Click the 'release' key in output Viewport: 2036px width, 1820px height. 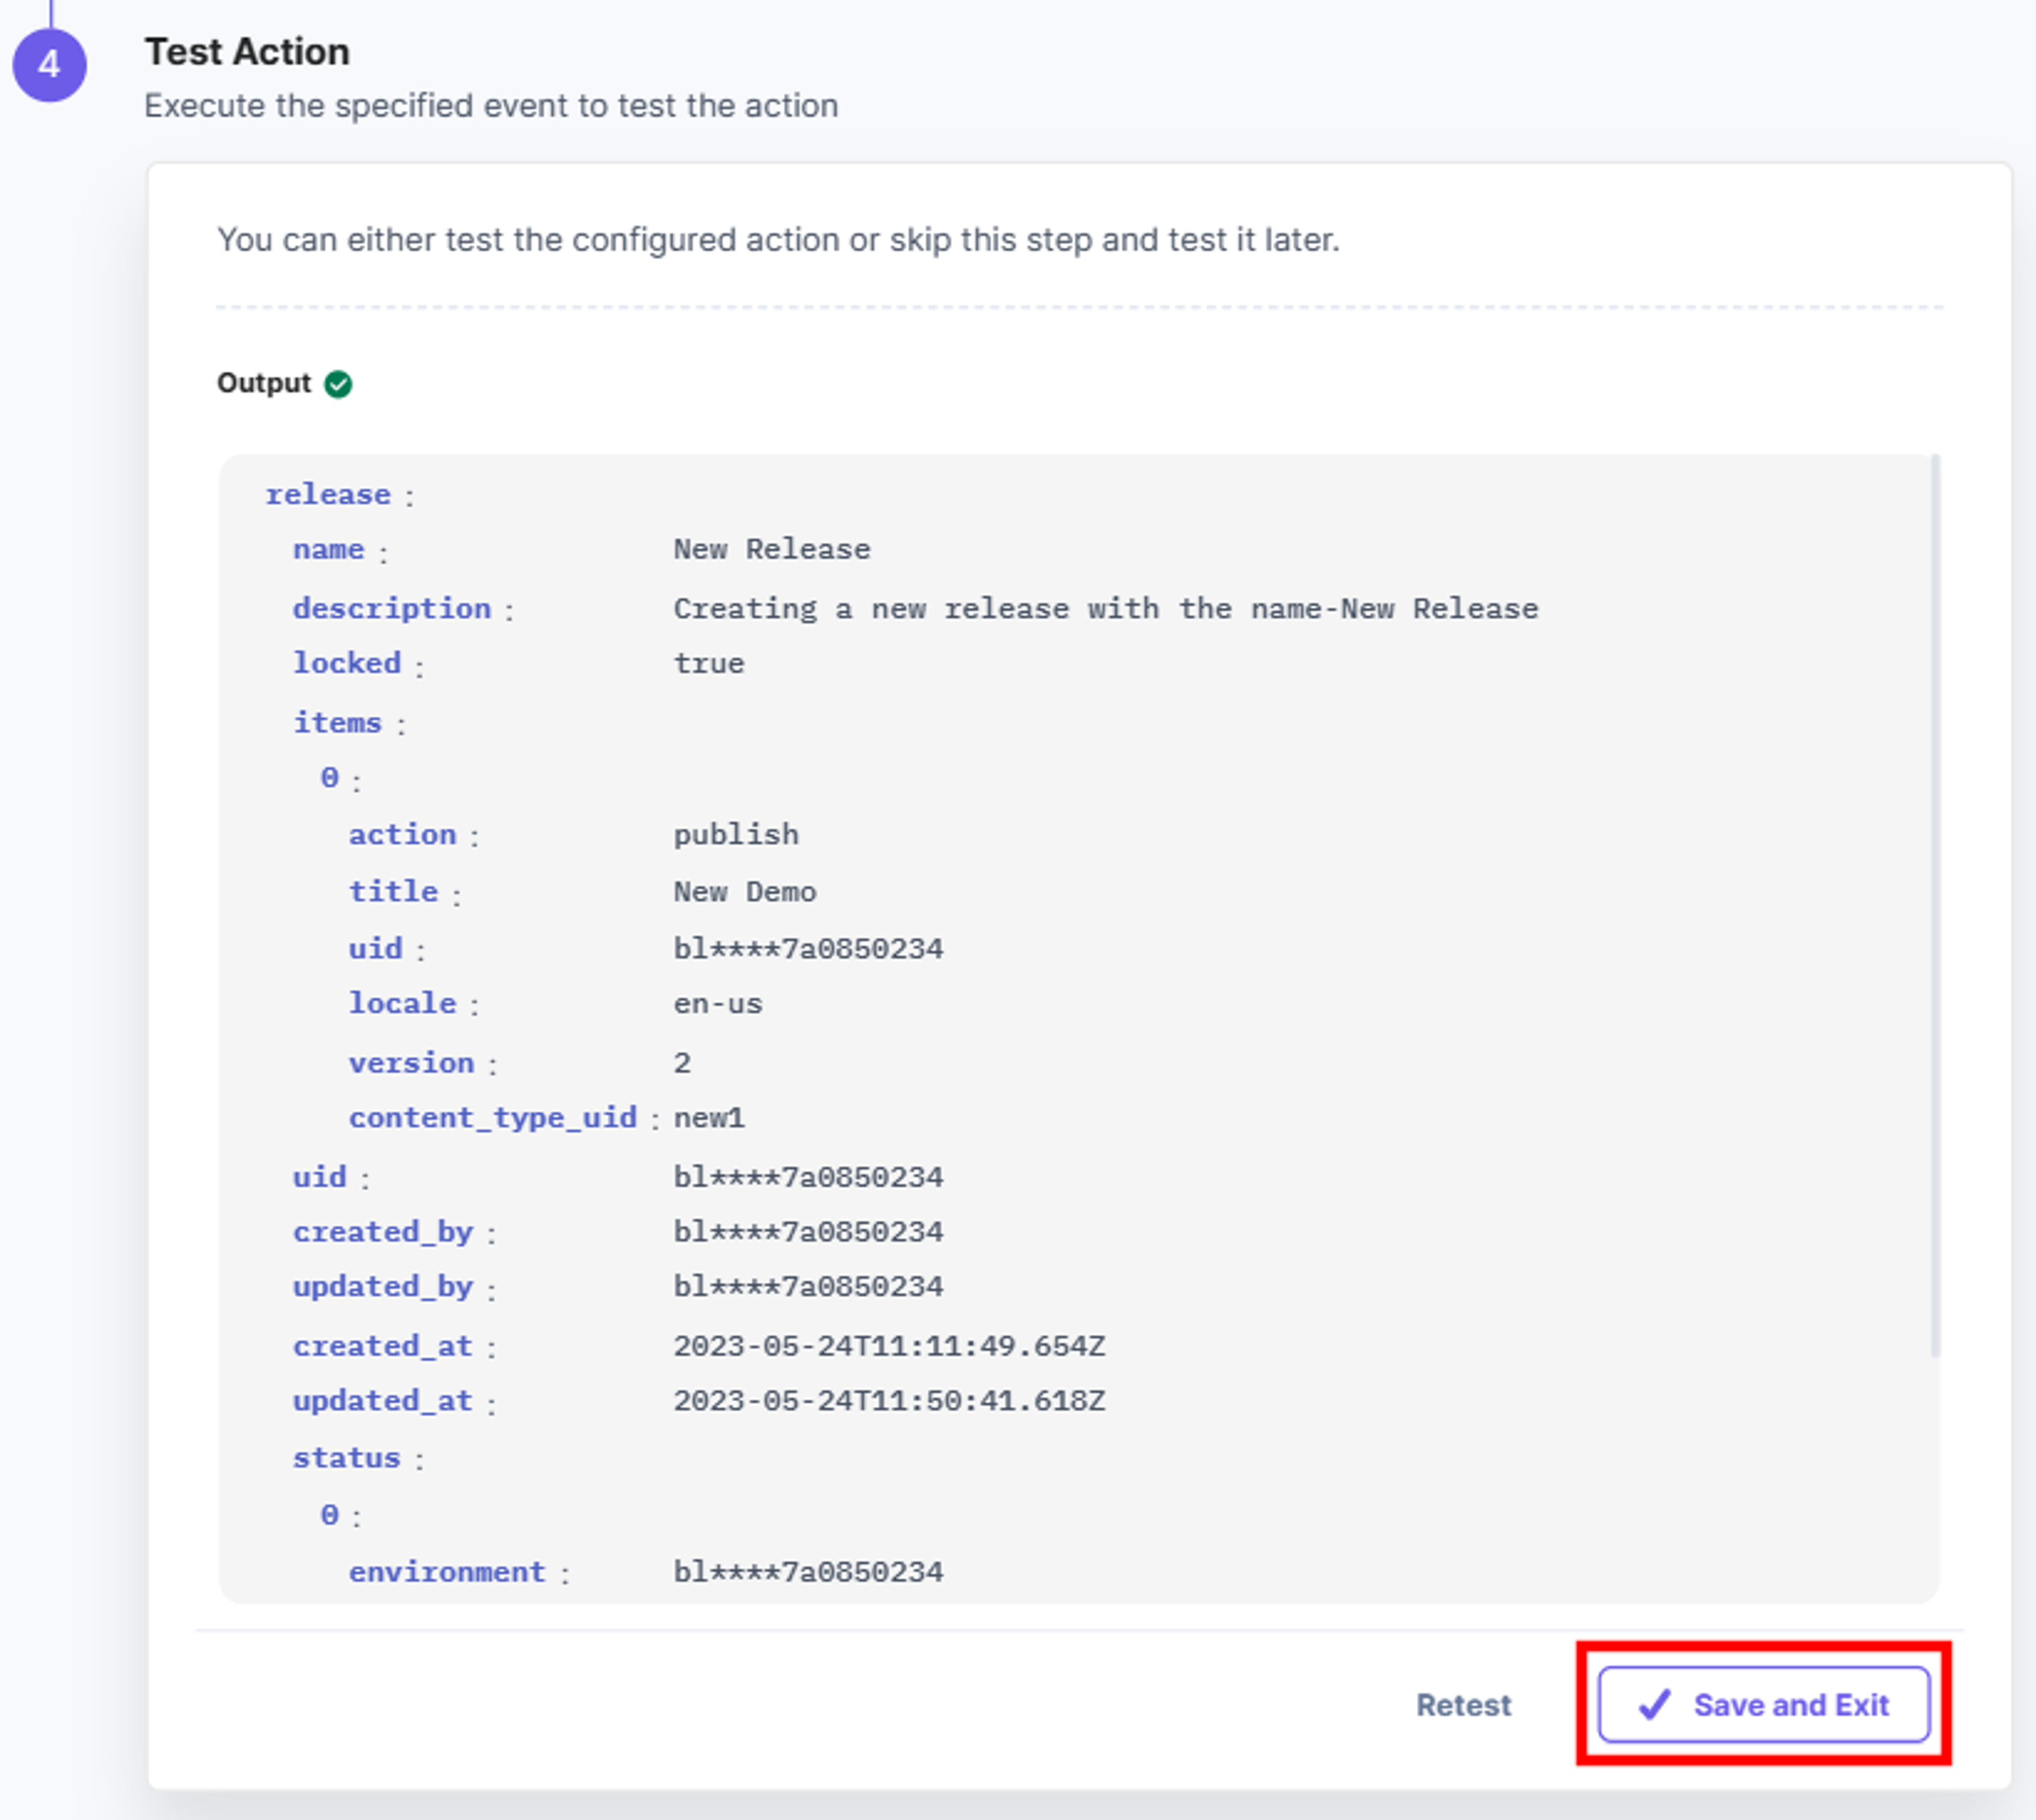coord(328,494)
